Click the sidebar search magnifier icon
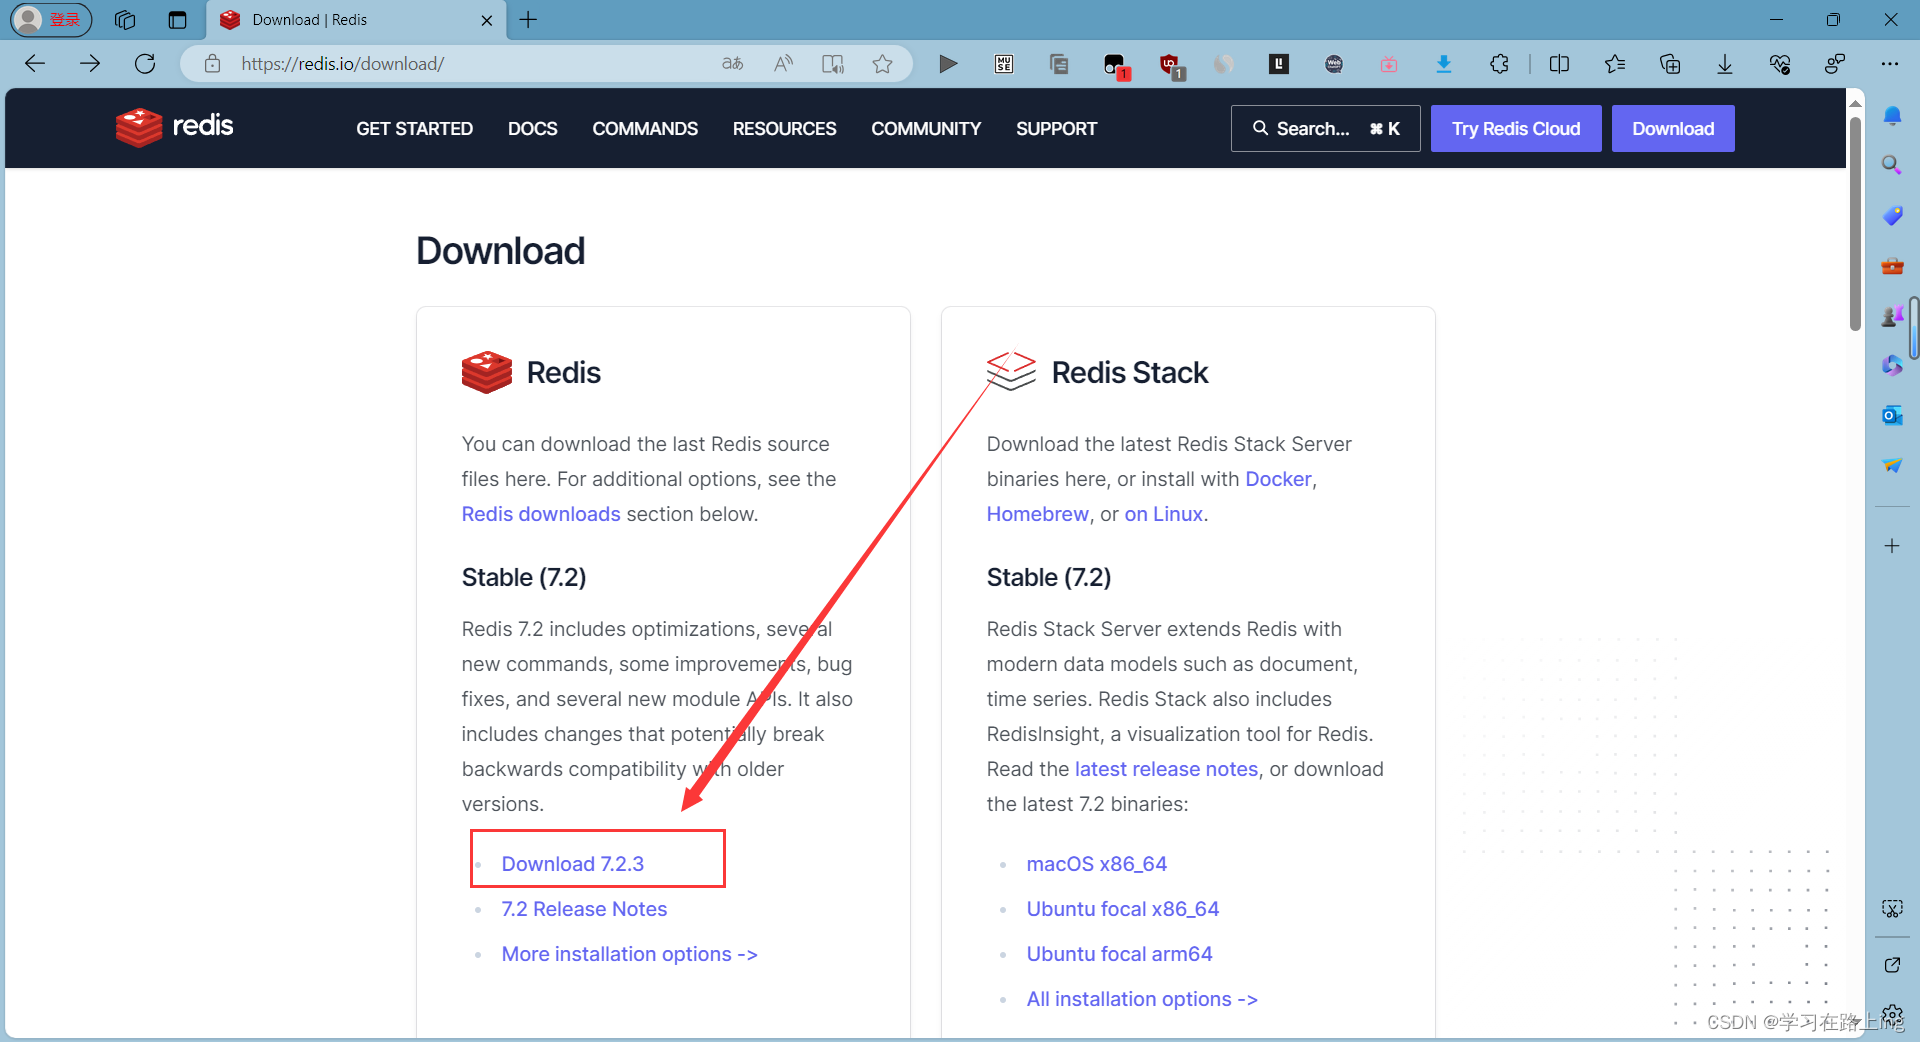1920x1042 pixels. tap(1892, 165)
